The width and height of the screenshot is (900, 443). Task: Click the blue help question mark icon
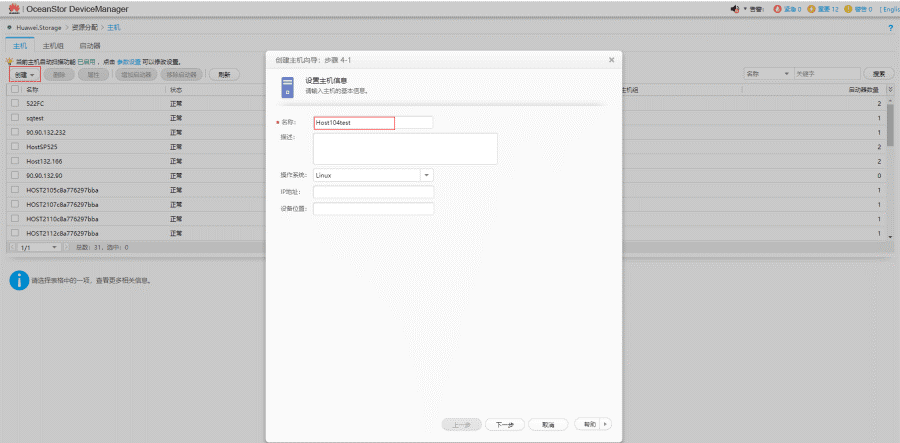[890, 28]
